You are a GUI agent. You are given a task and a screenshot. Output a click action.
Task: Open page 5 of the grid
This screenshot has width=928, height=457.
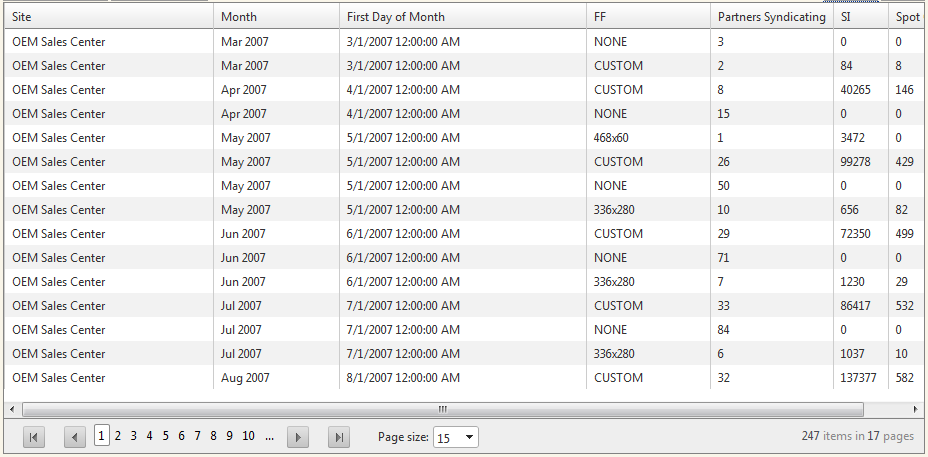(x=166, y=436)
